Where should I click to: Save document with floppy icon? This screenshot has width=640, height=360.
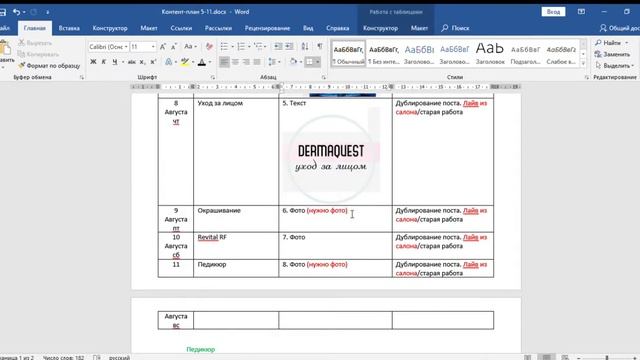(3, 12)
